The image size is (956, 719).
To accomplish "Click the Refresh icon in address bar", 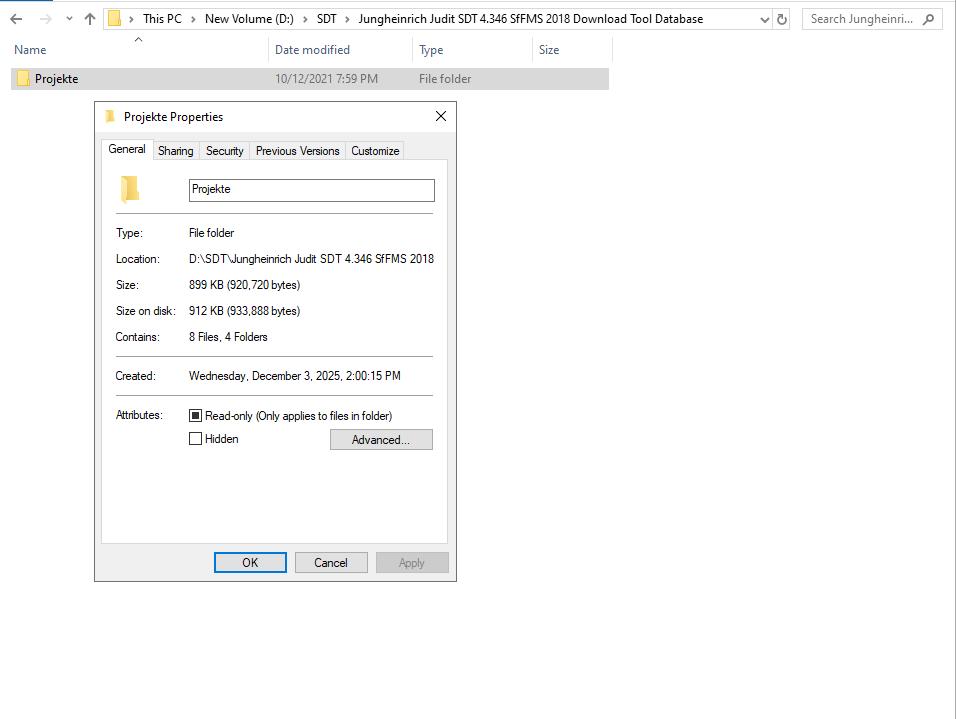I will point(781,18).
